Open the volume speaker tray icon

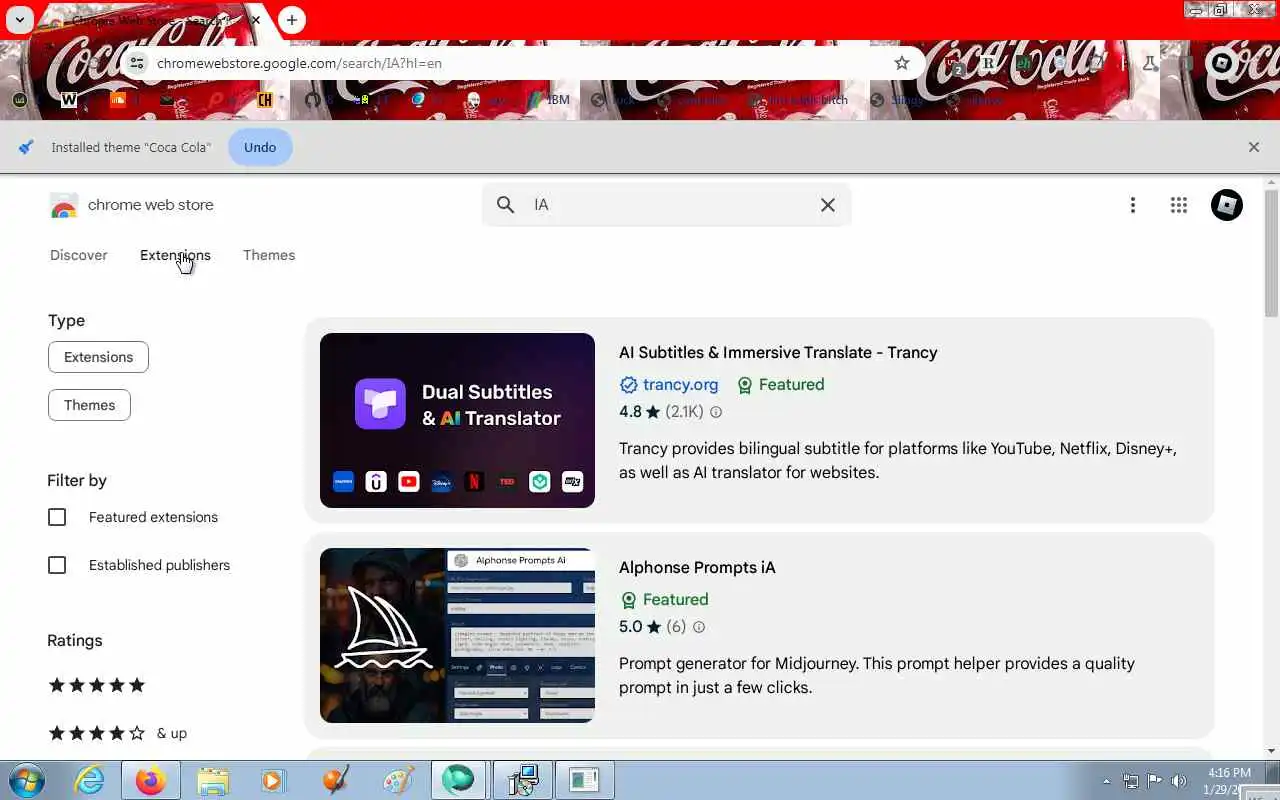click(x=1180, y=781)
